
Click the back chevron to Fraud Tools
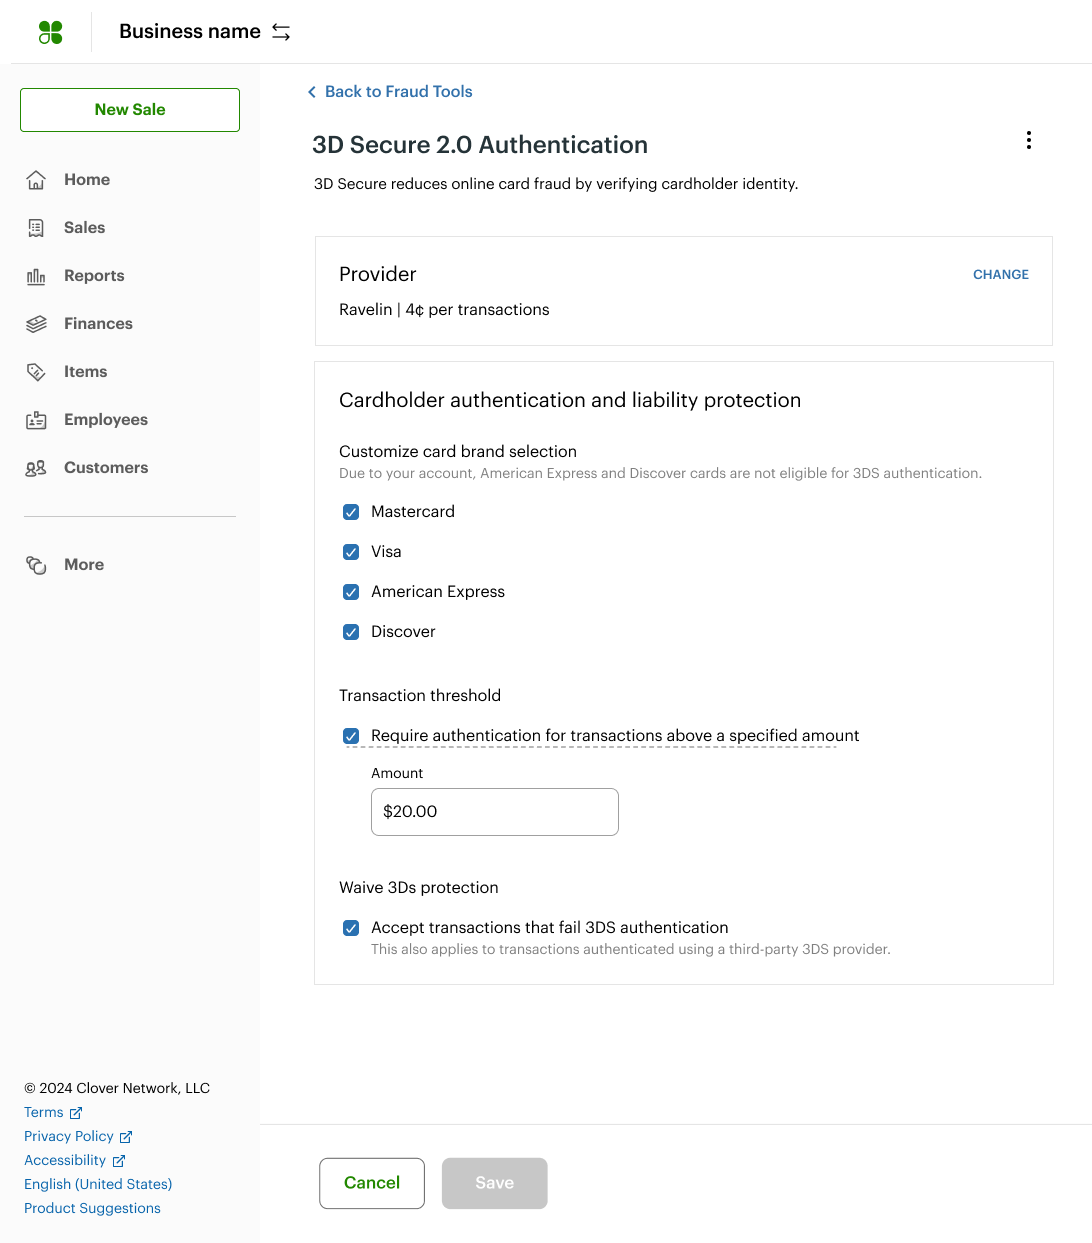(x=312, y=91)
